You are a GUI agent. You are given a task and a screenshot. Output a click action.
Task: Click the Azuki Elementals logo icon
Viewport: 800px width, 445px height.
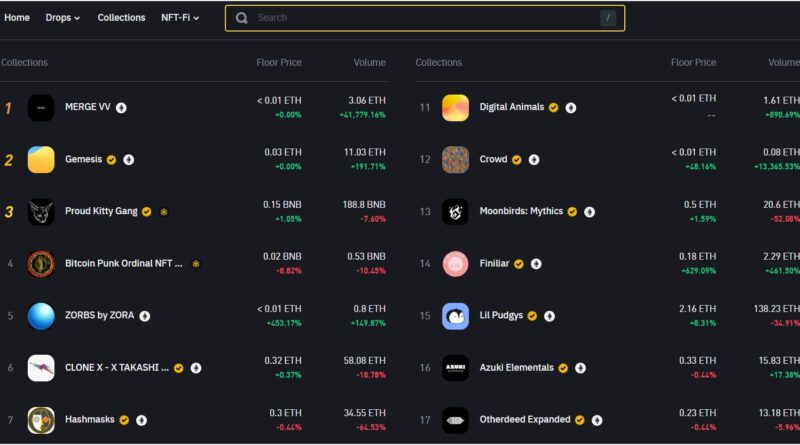455,368
